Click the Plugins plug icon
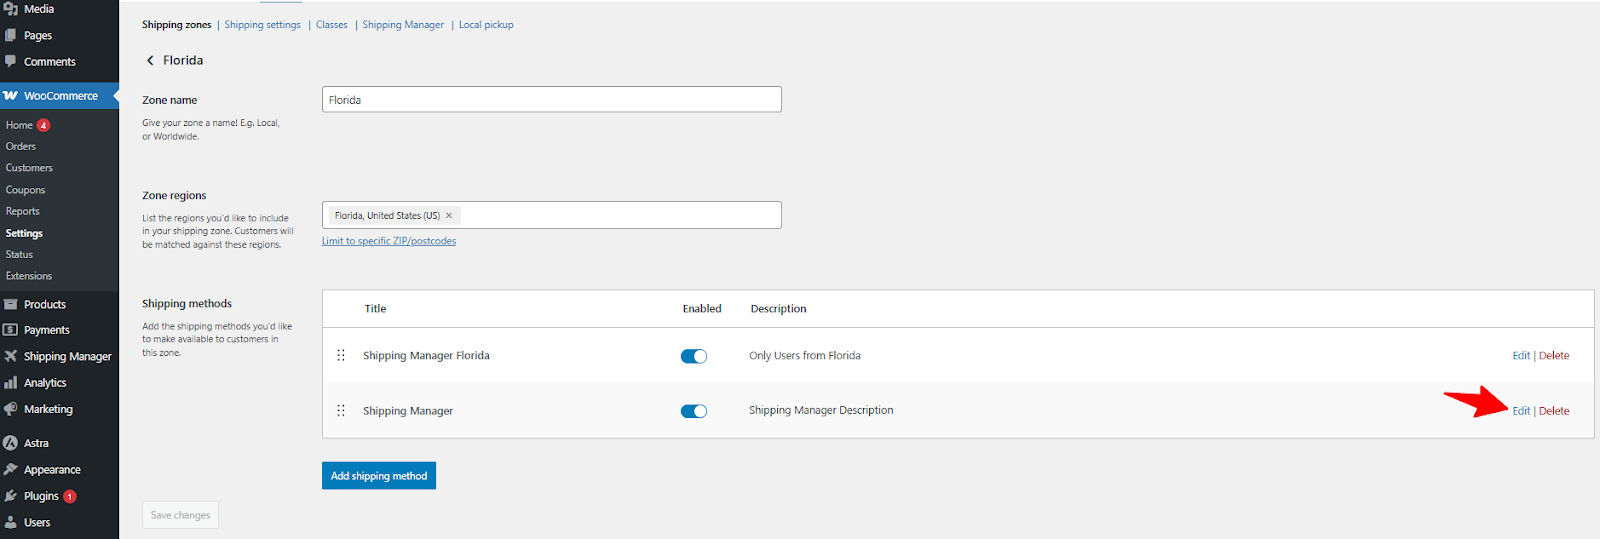The height and width of the screenshot is (539, 1600). 11,496
